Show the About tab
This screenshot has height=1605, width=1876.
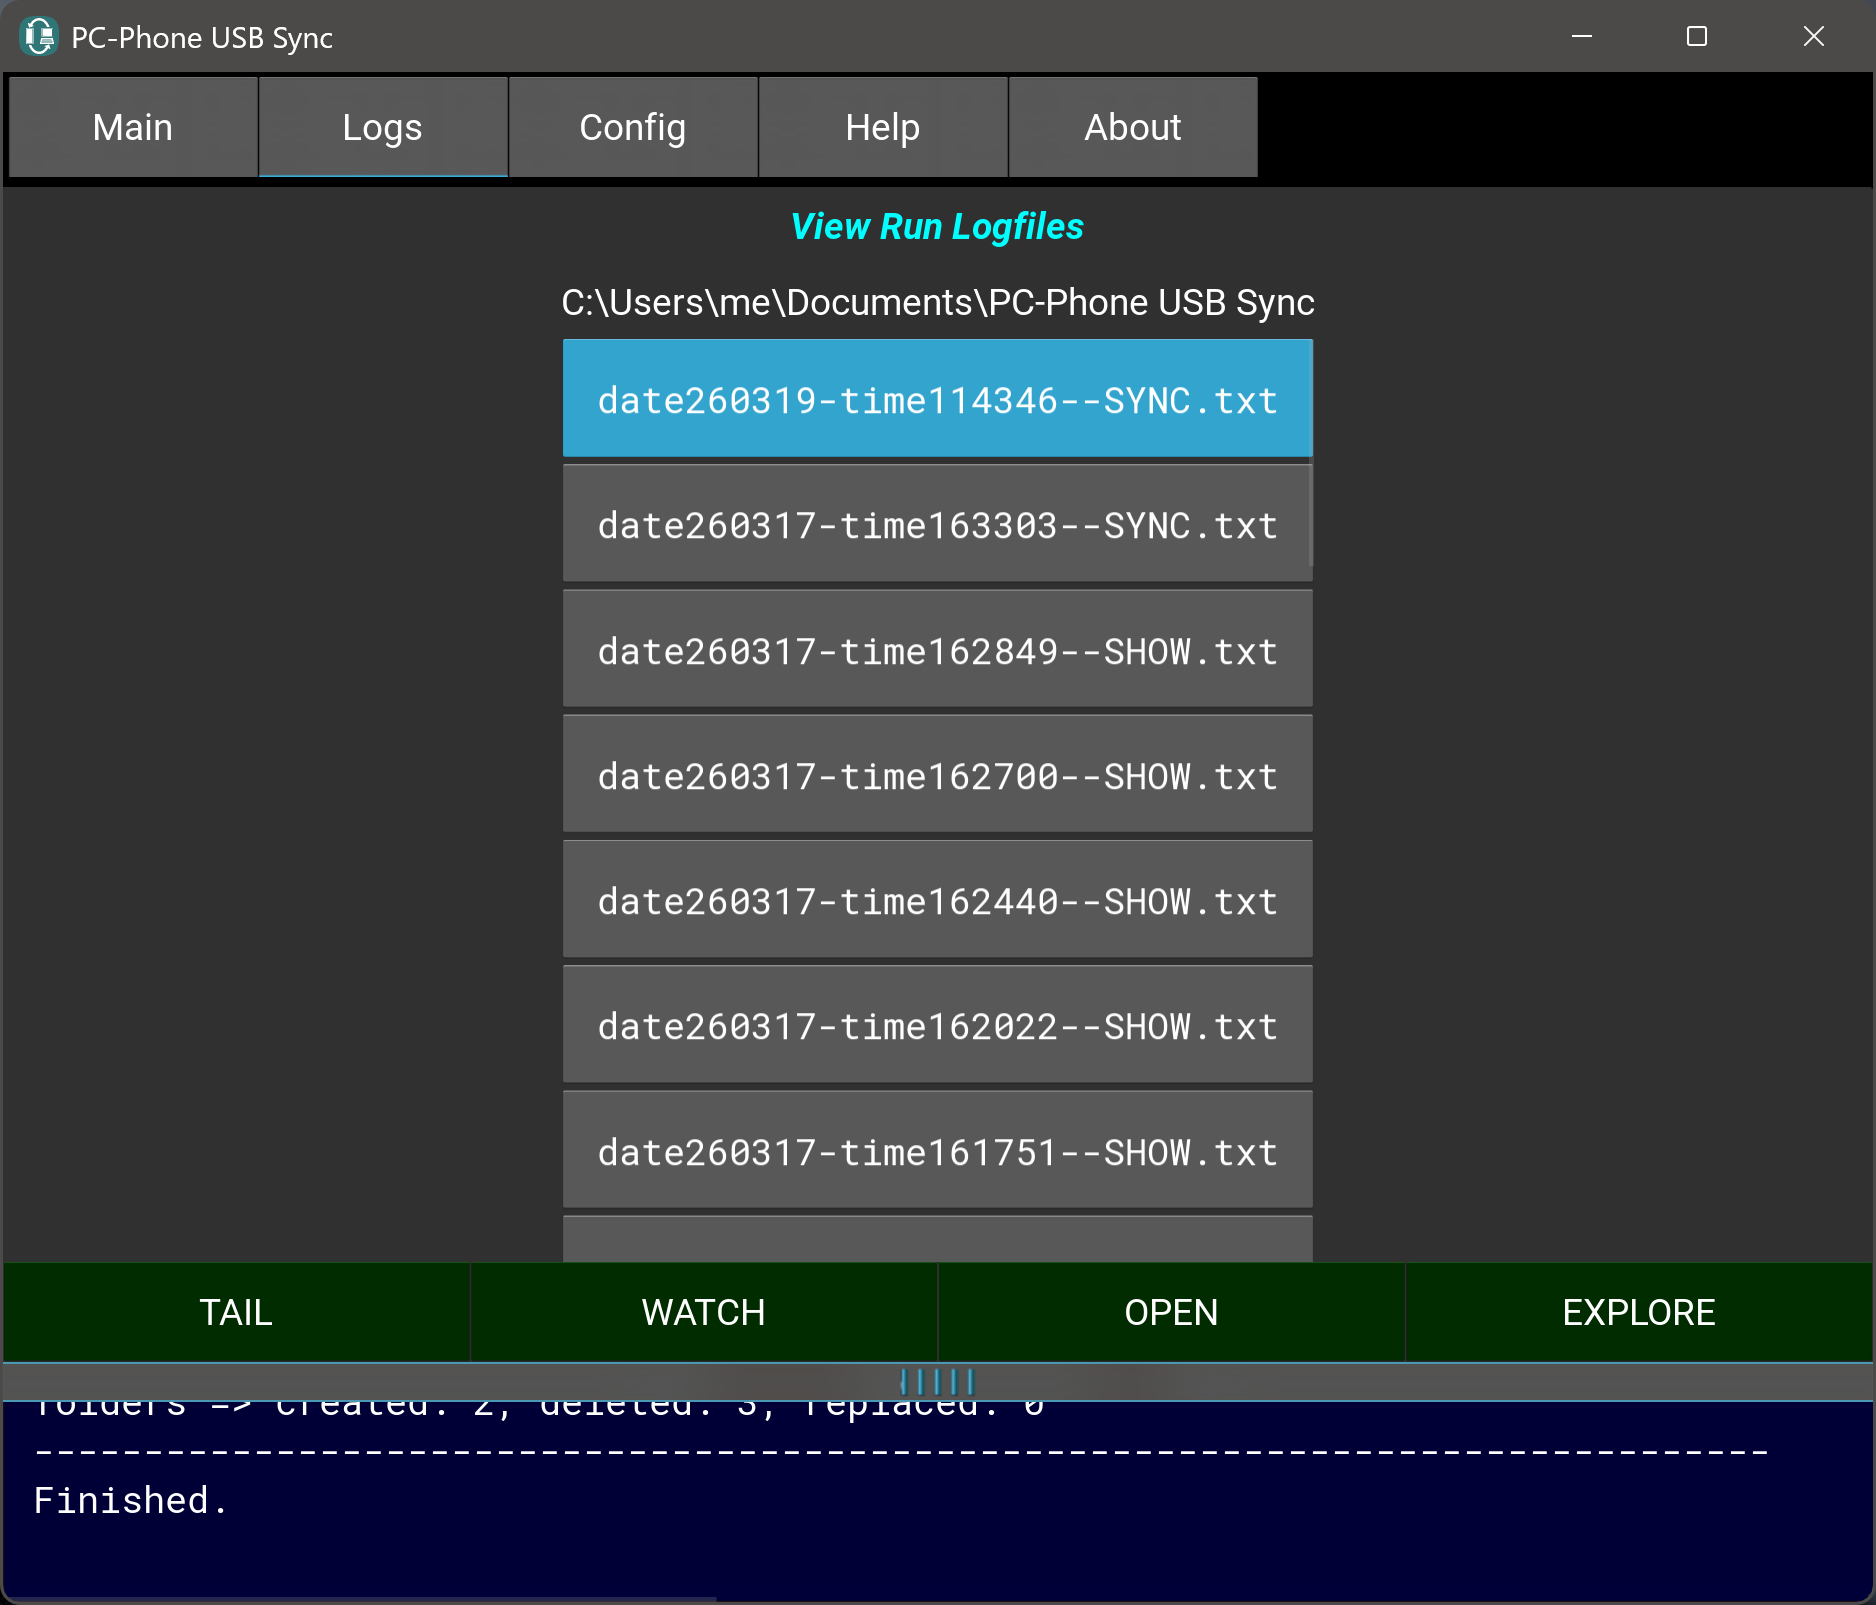(1132, 127)
